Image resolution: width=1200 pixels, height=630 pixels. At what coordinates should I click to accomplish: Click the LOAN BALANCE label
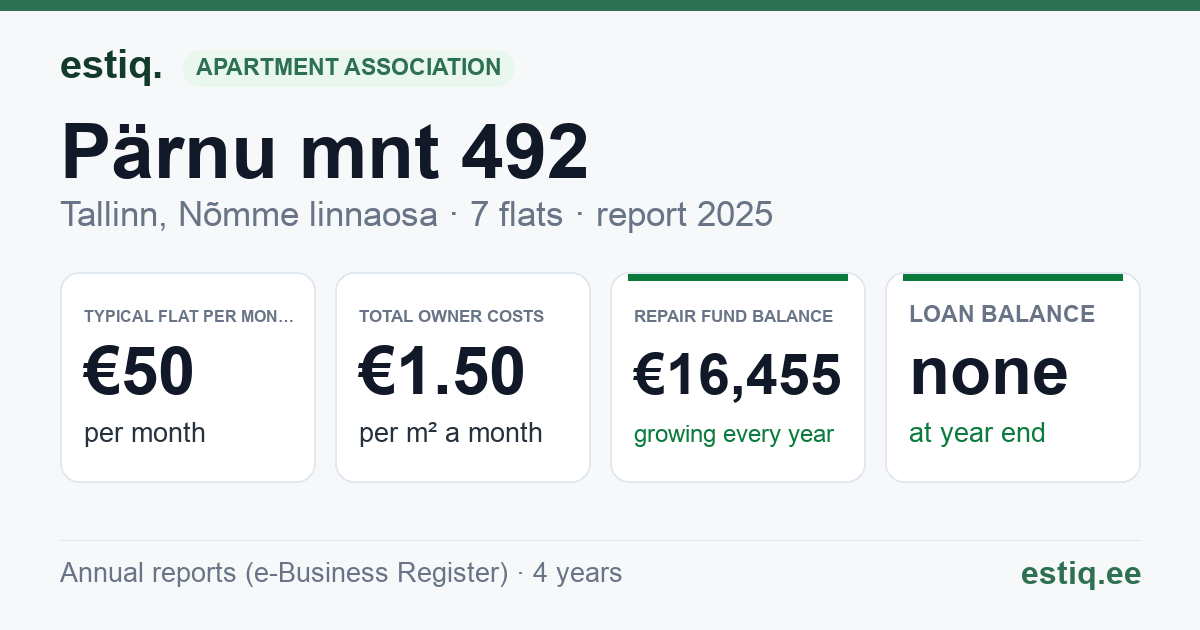click(x=1002, y=314)
